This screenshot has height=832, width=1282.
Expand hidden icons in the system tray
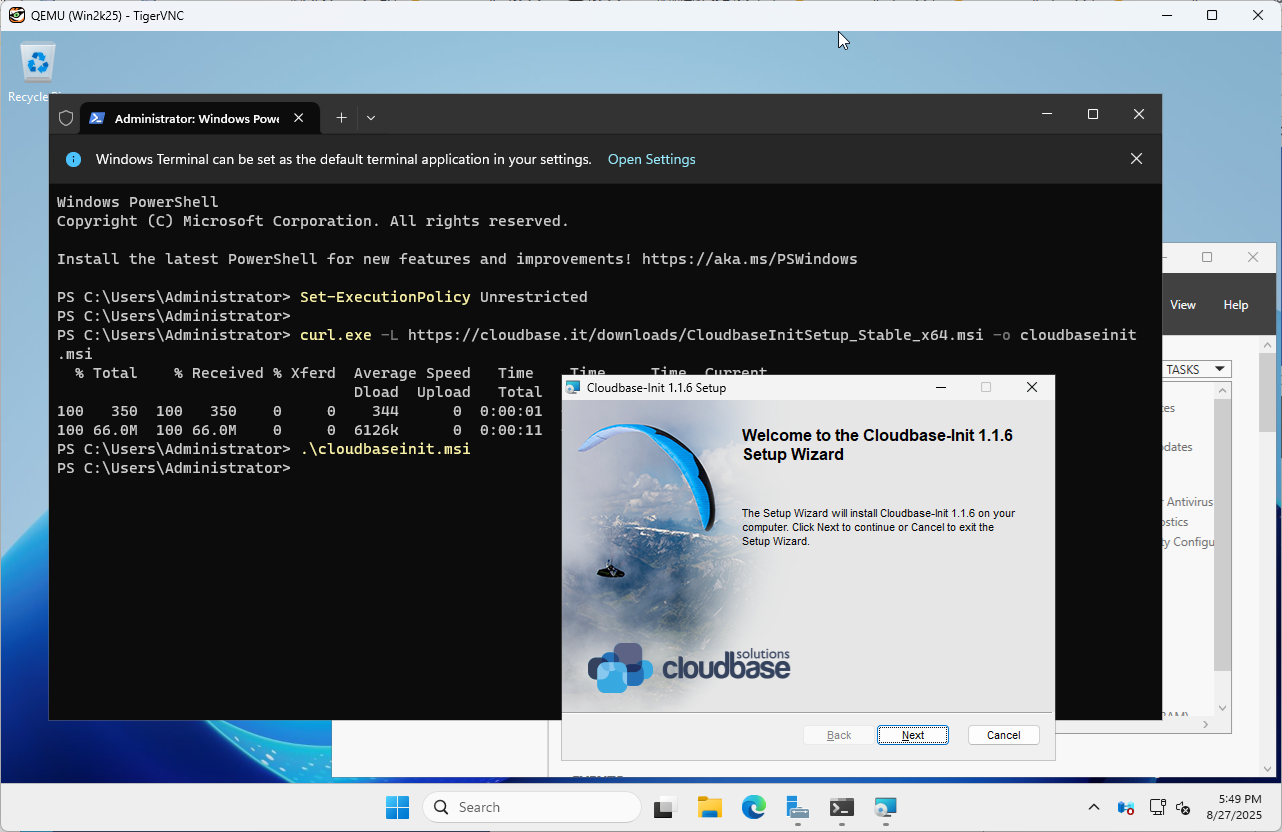click(x=1093, y=807)
